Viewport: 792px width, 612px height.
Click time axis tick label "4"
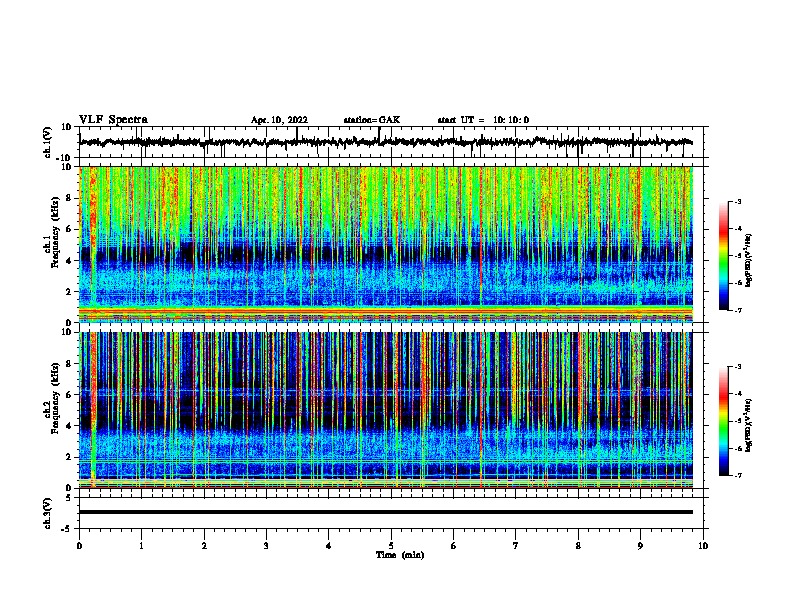[329, 546]
